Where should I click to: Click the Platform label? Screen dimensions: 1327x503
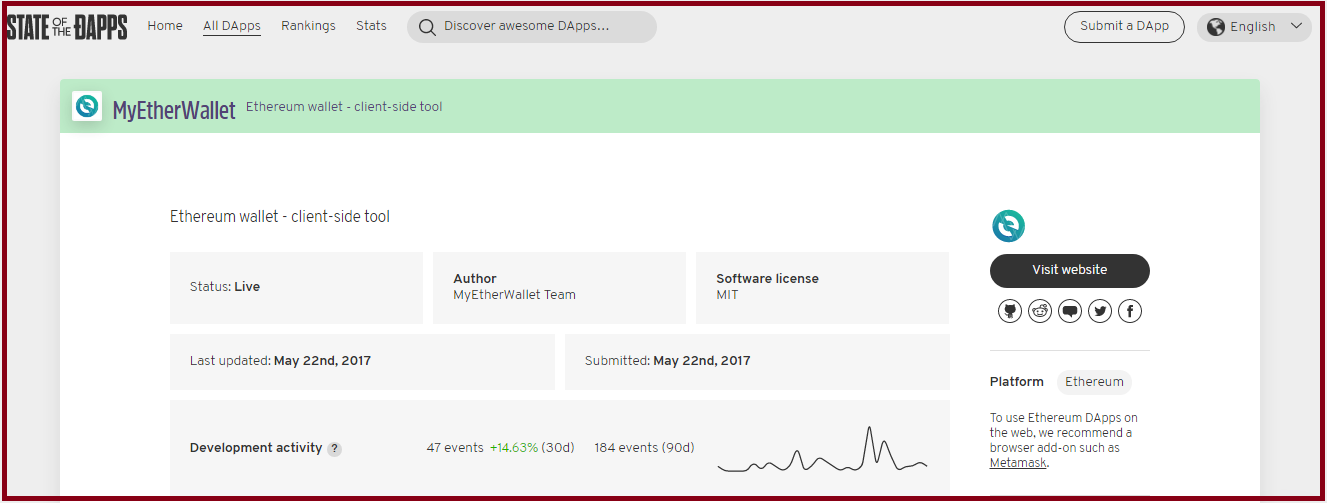point(1017,382)
